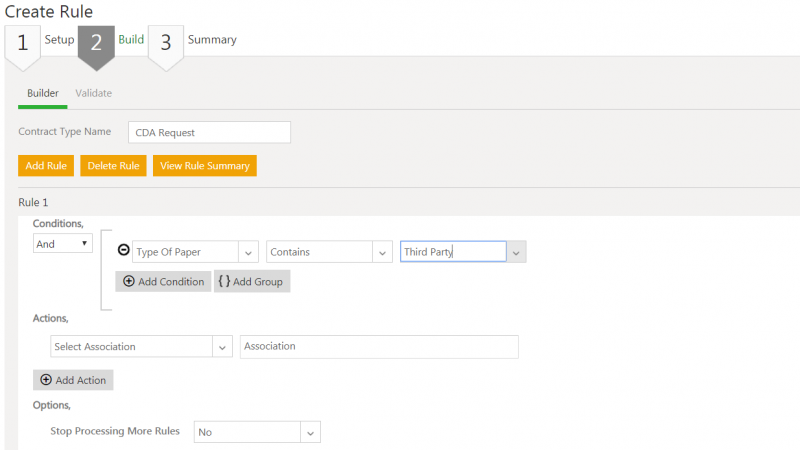Open the Contains operator dropdown
The image size is (800, 450).
(381, 253)
